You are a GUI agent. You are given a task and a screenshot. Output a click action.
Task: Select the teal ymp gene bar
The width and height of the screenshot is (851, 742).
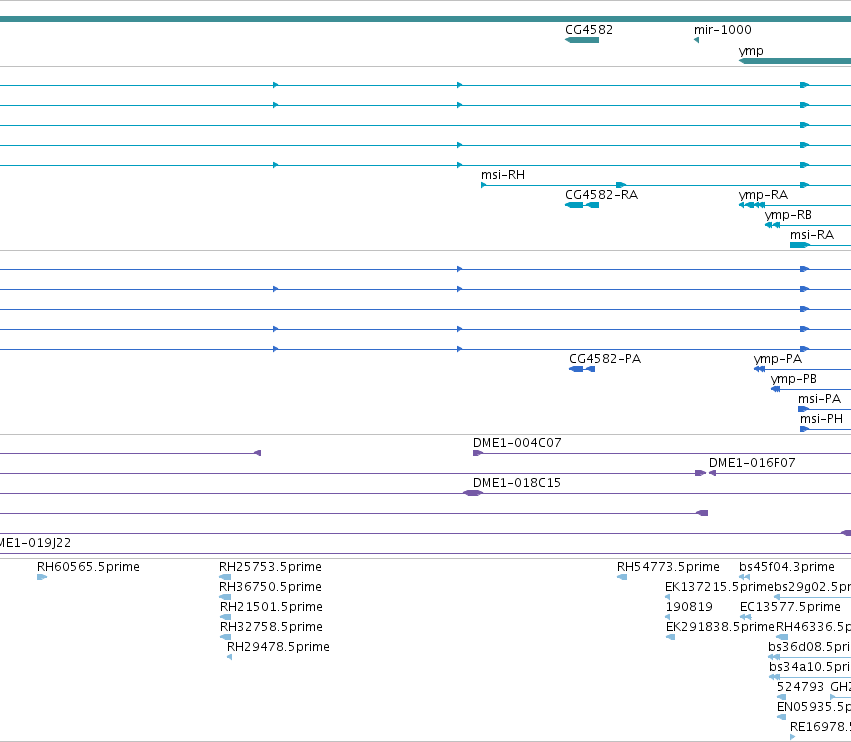pyautogui.click(x=795, y=61)
